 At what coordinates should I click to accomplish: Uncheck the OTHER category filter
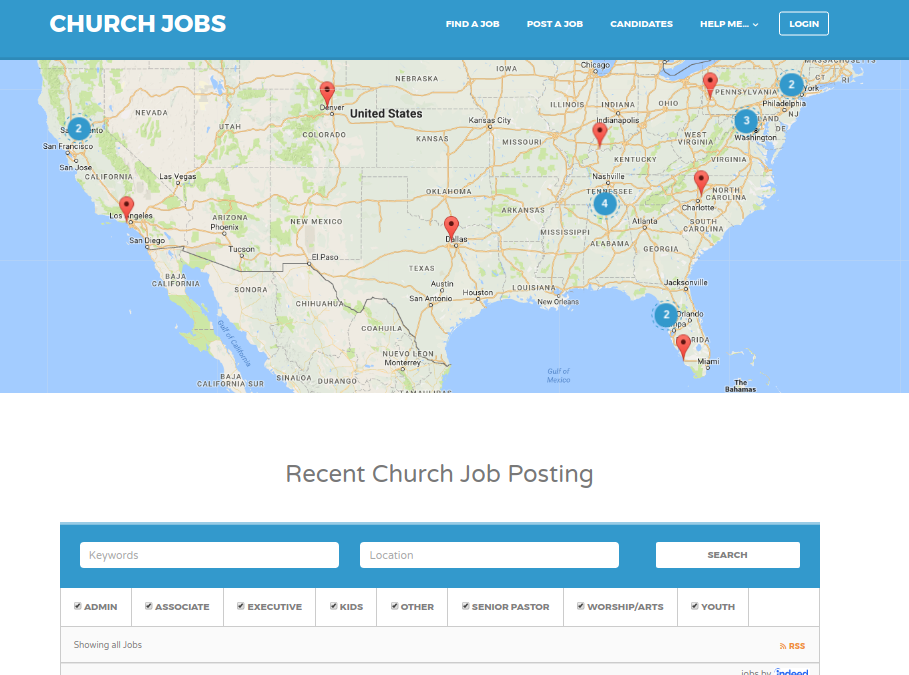pos(394,606)
